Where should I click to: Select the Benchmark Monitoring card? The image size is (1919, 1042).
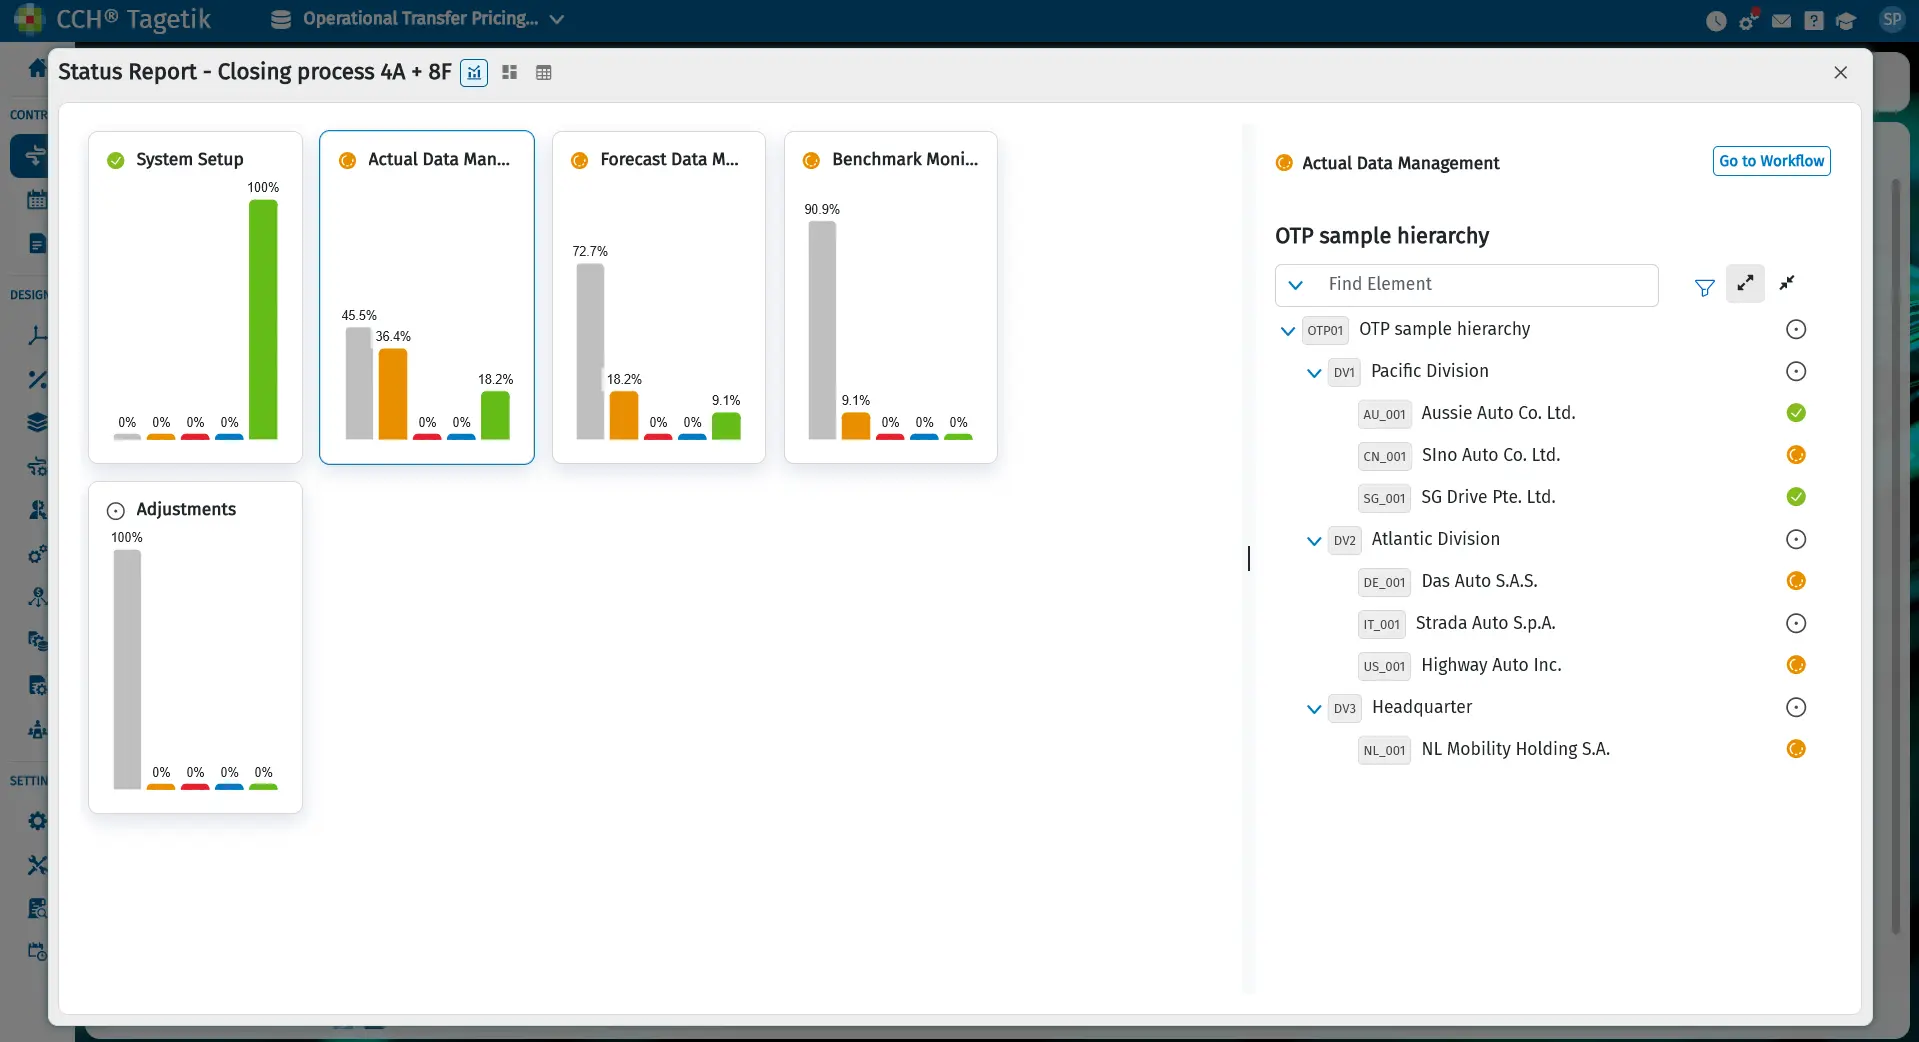pos(890,297)
